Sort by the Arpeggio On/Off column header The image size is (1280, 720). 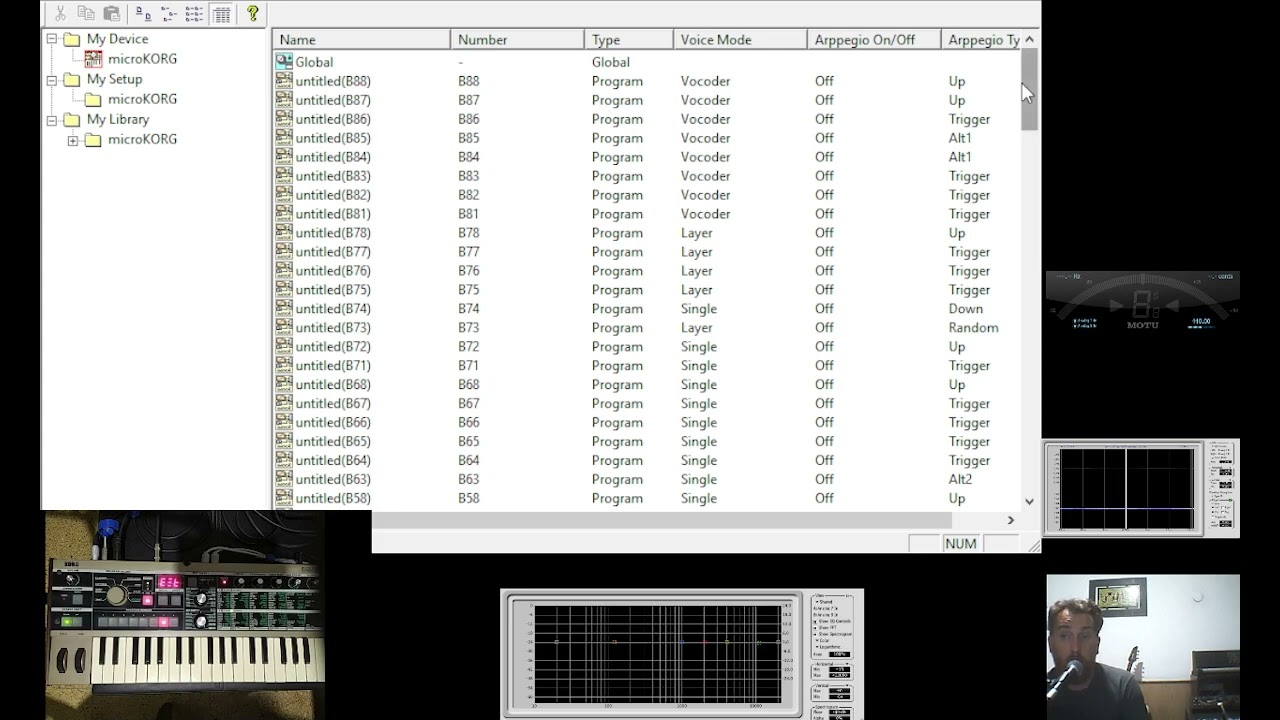[874, 40]
